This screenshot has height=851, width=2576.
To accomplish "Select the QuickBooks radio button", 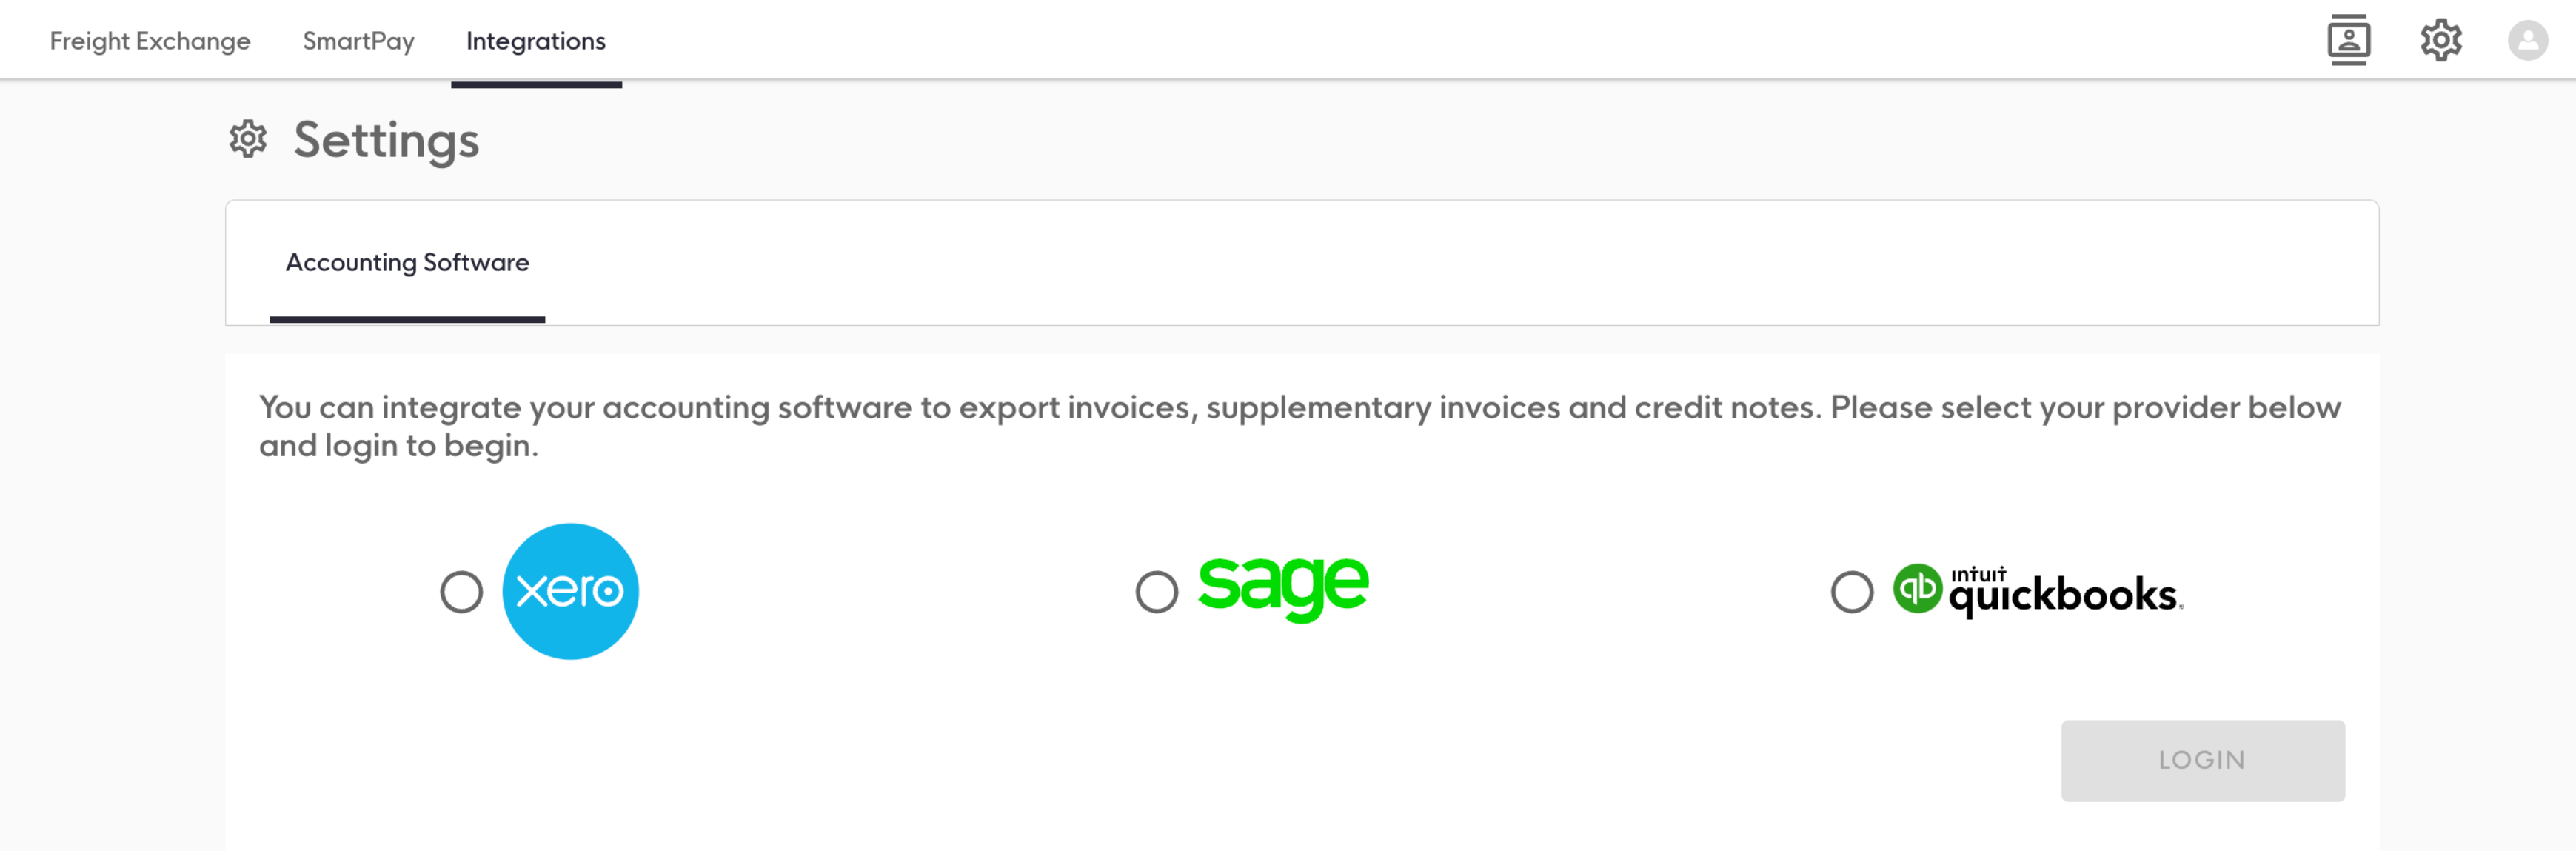I will click(x=1851, y=592).
